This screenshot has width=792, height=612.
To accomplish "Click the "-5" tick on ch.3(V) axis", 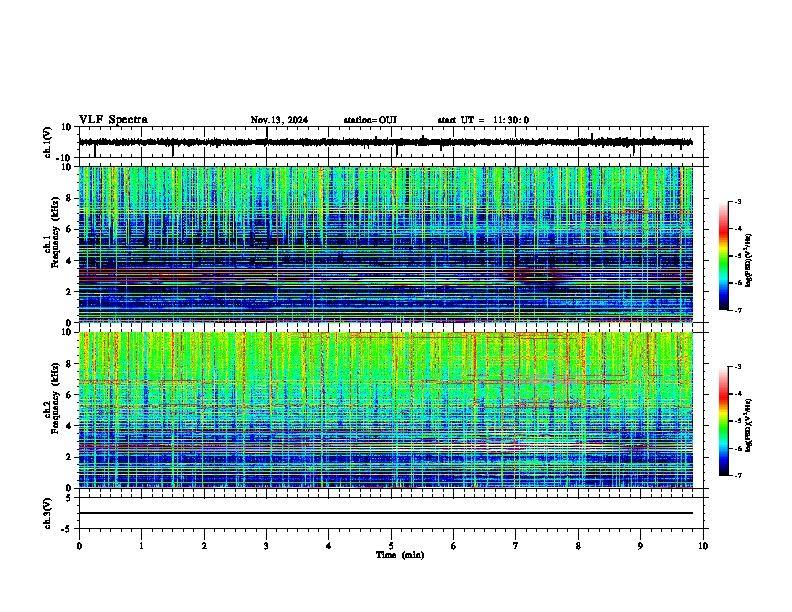I will pos(68,529).
